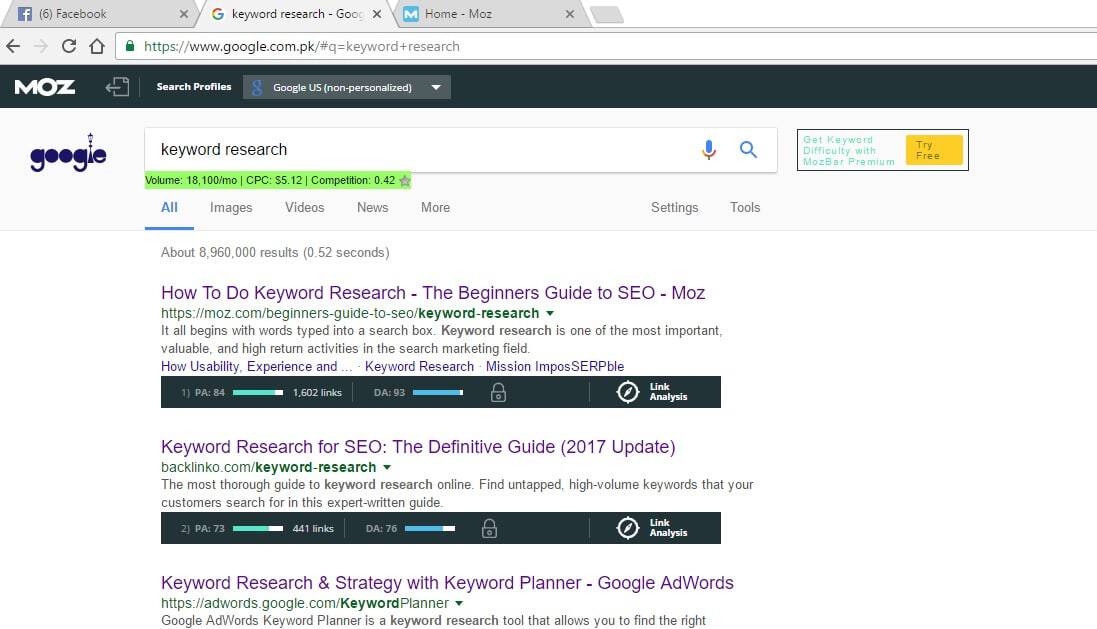Open How To Do Keyword Research Moz result
This screenshot has height=629, width=1097.
pos(433,292)
